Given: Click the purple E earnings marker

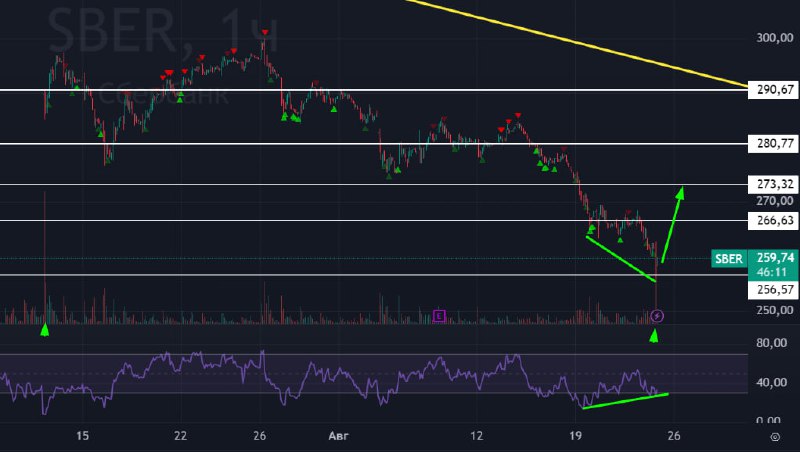Looking at the screenshot, I should point(439,316).
